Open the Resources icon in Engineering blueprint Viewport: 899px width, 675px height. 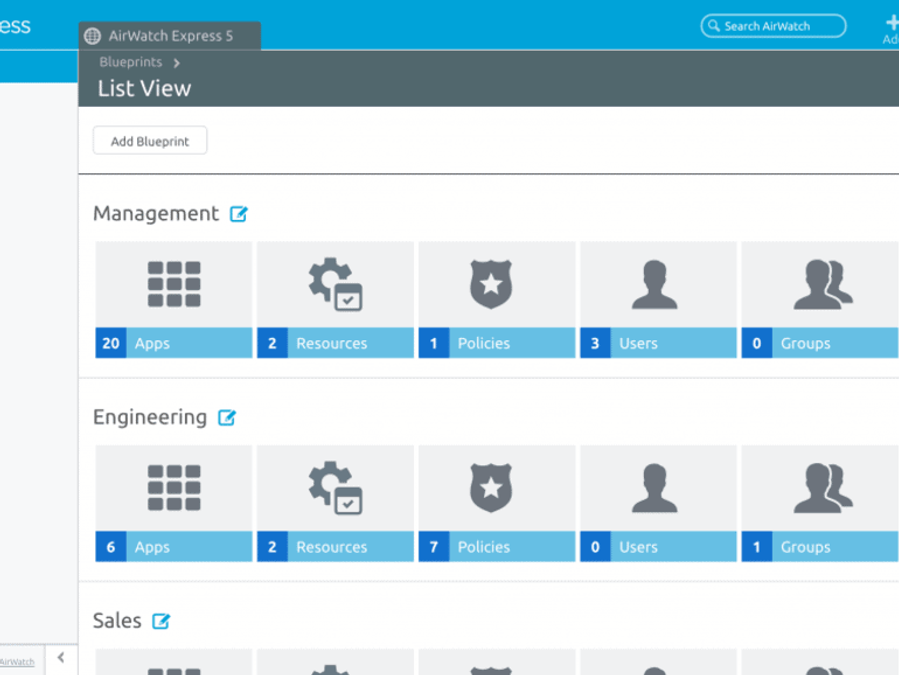(333, 488)
